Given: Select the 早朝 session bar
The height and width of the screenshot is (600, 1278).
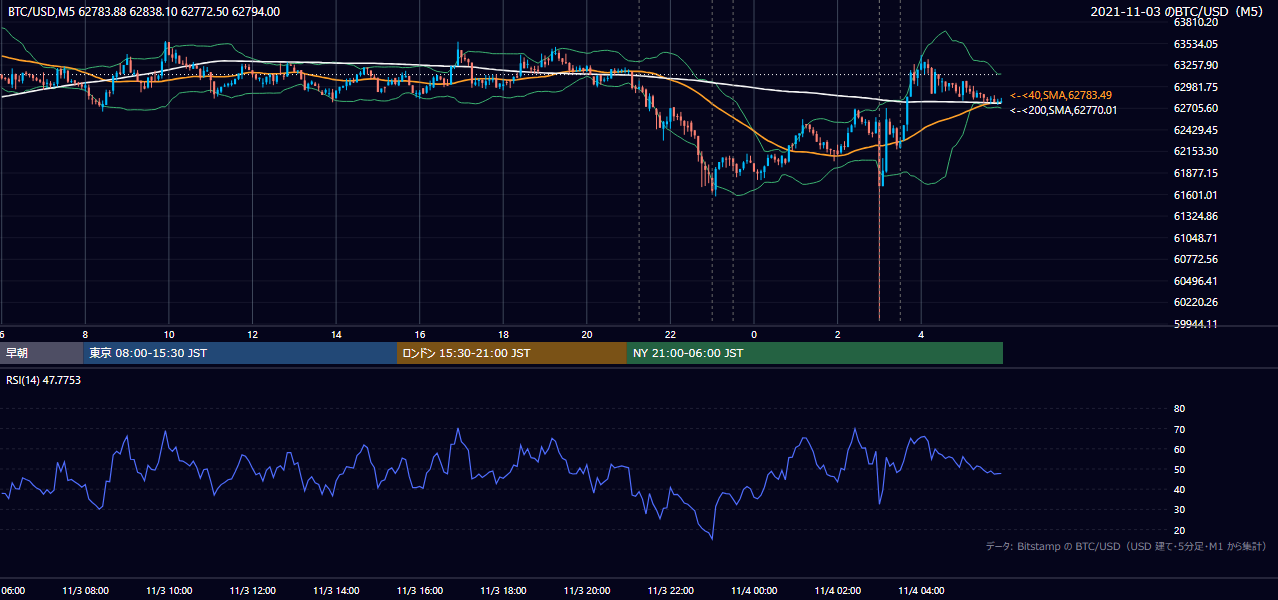Looking at the screenshot, I should (41, 353).
